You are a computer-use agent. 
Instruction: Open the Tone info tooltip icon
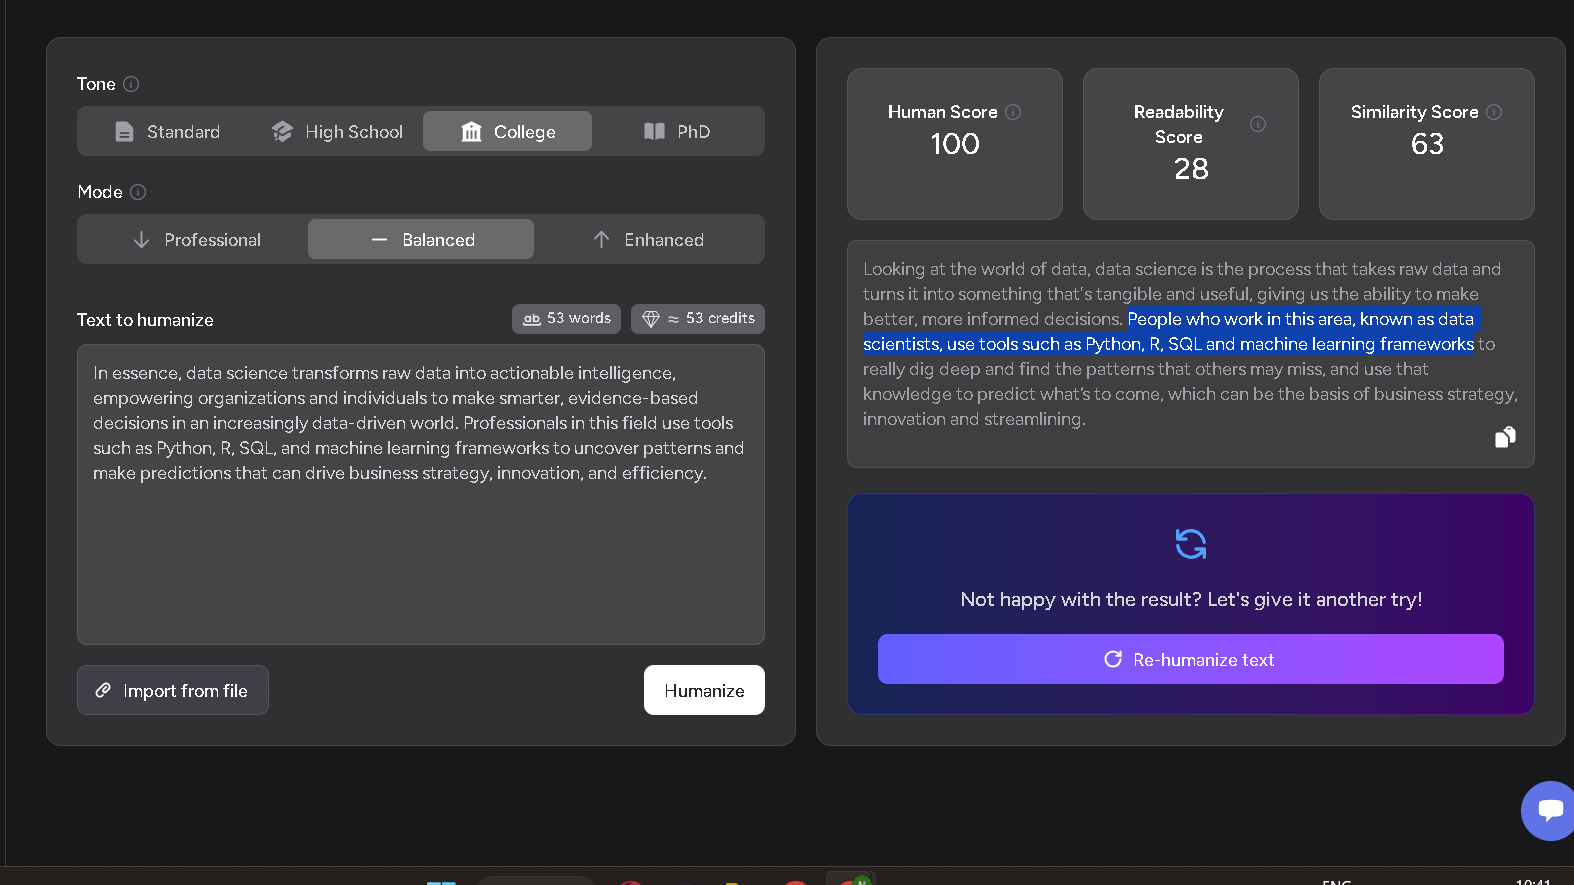tap(131, 84)
